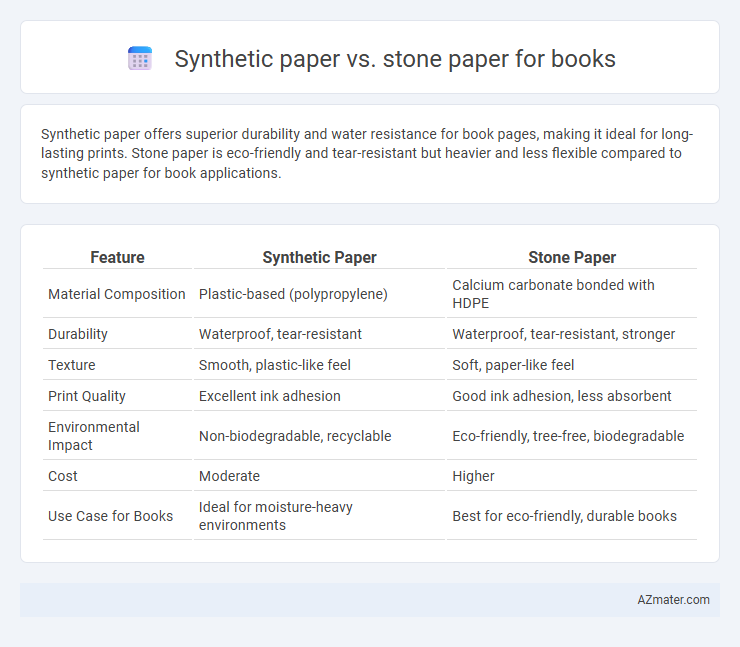Click the summary paragraph about synthetic paper durability

point(367,153)
